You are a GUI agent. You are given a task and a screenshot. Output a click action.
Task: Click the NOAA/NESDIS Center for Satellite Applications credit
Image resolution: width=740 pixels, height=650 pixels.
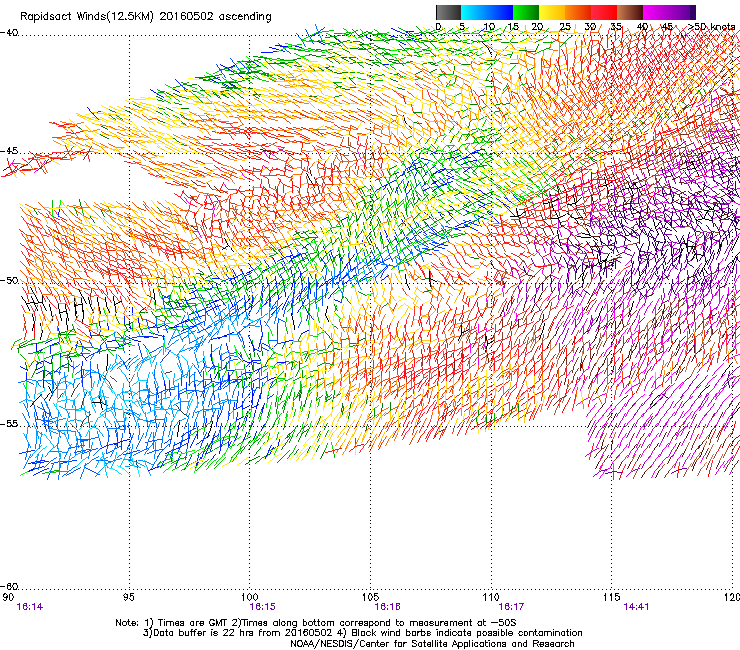coord(432,644)
